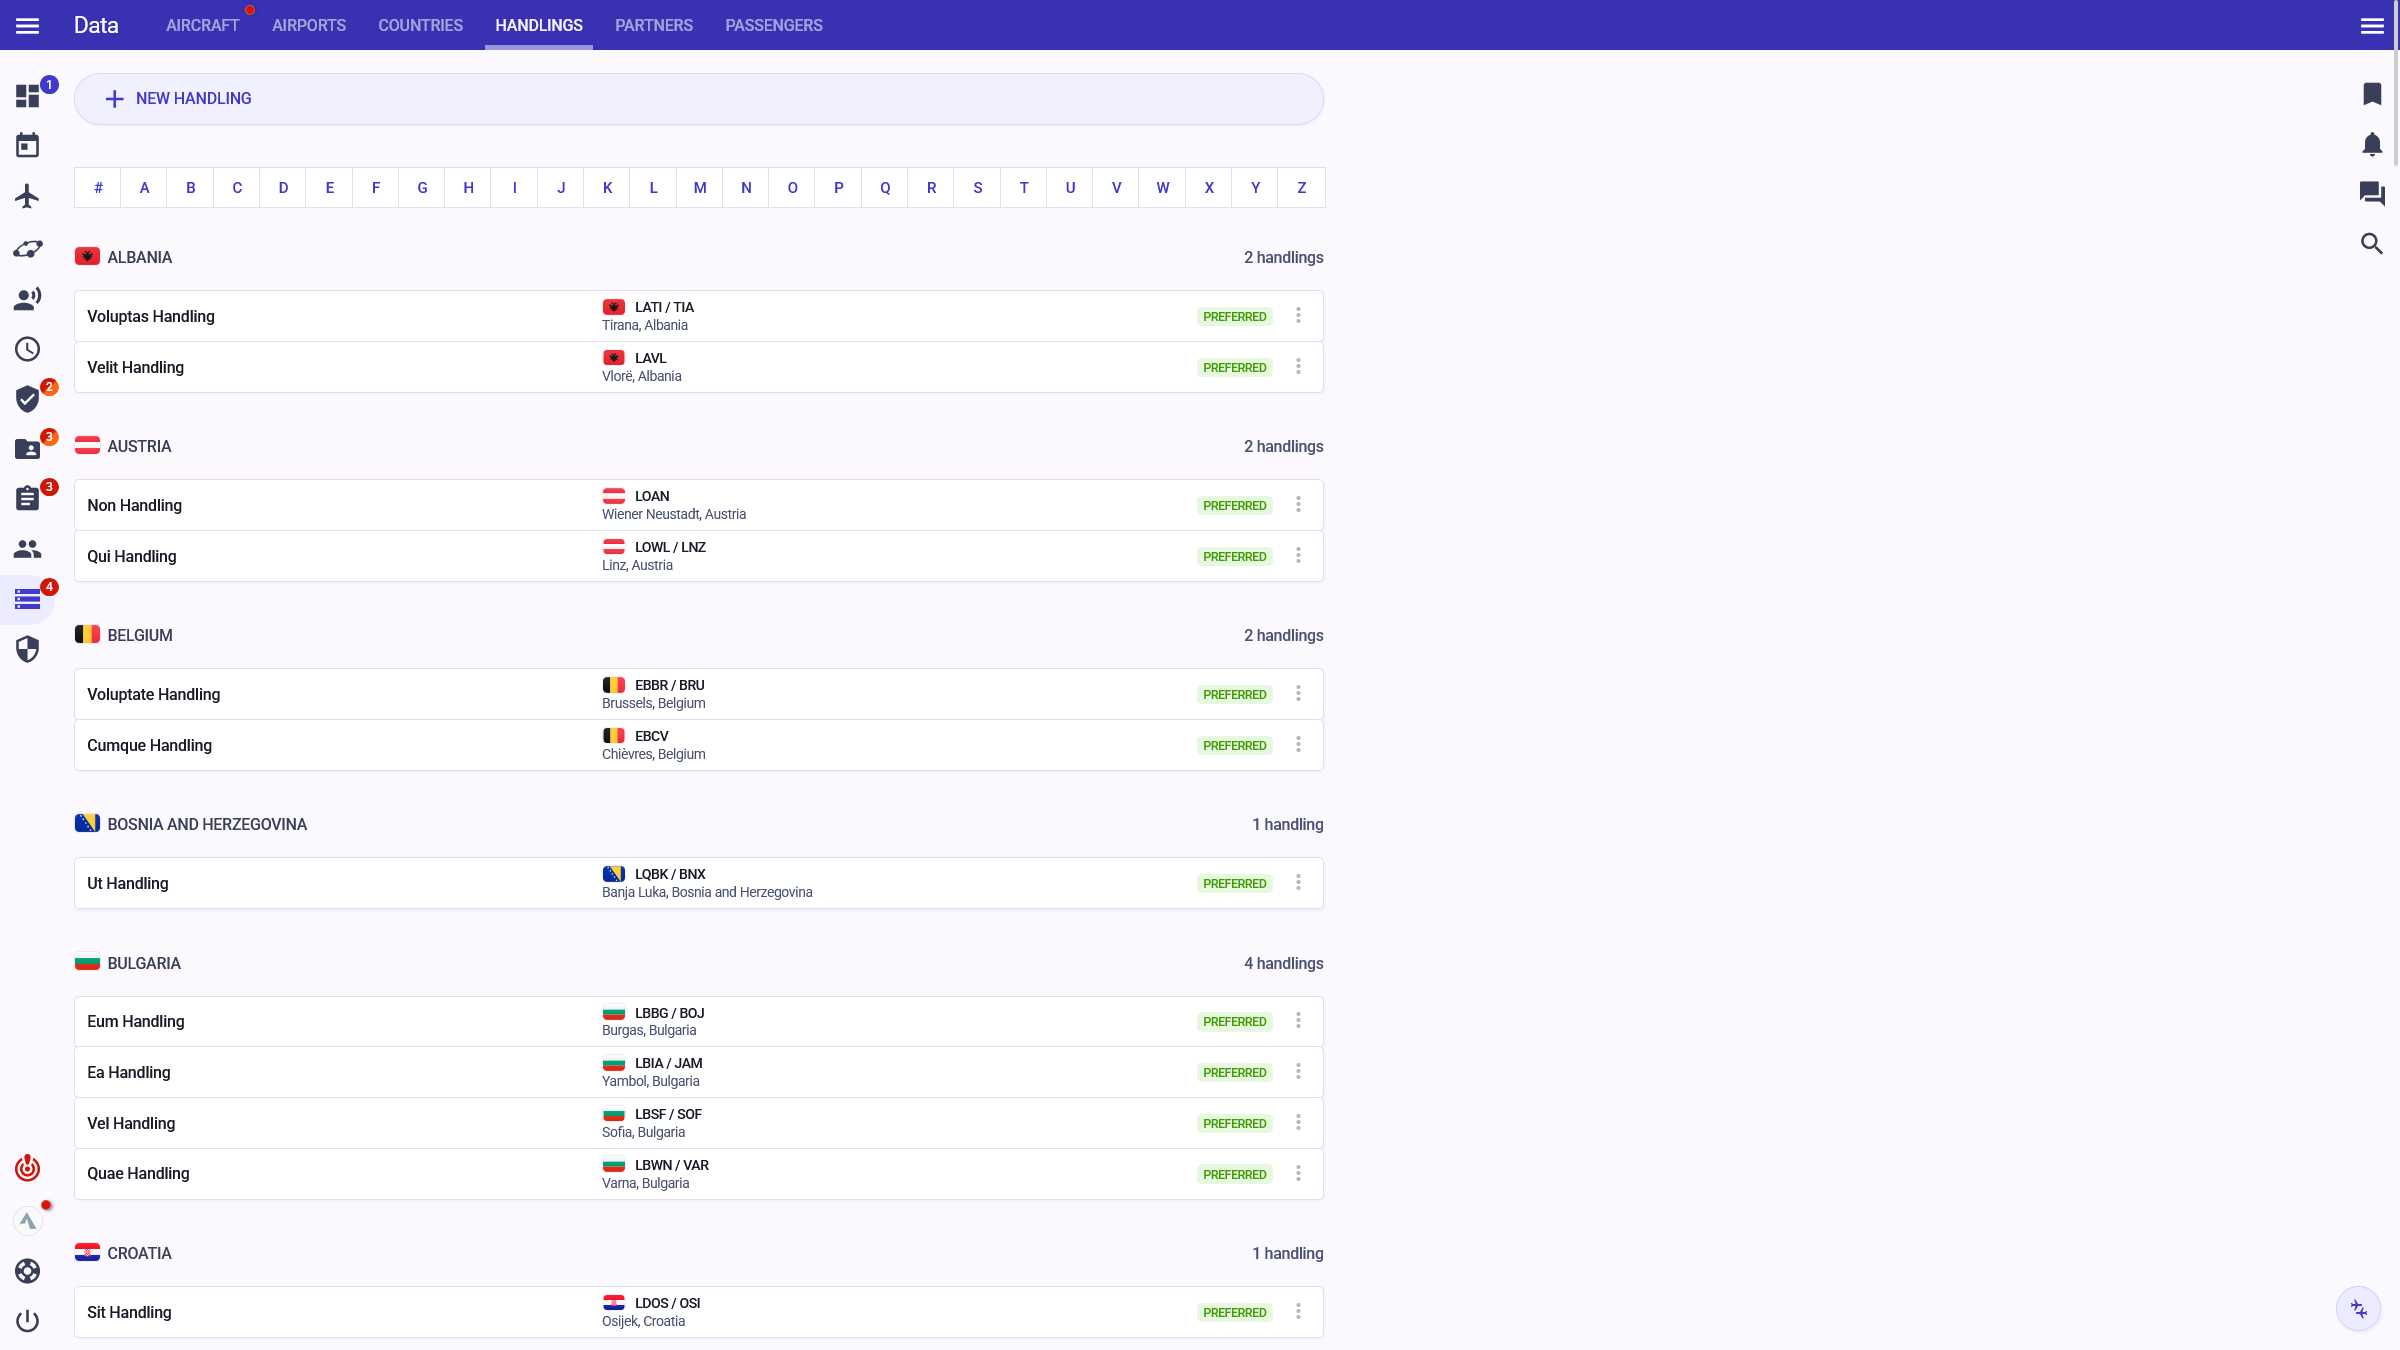Screen dimensions: 2400x1350
Task: Open options menu for Quae Handling
Action: pos(1298,1174)
